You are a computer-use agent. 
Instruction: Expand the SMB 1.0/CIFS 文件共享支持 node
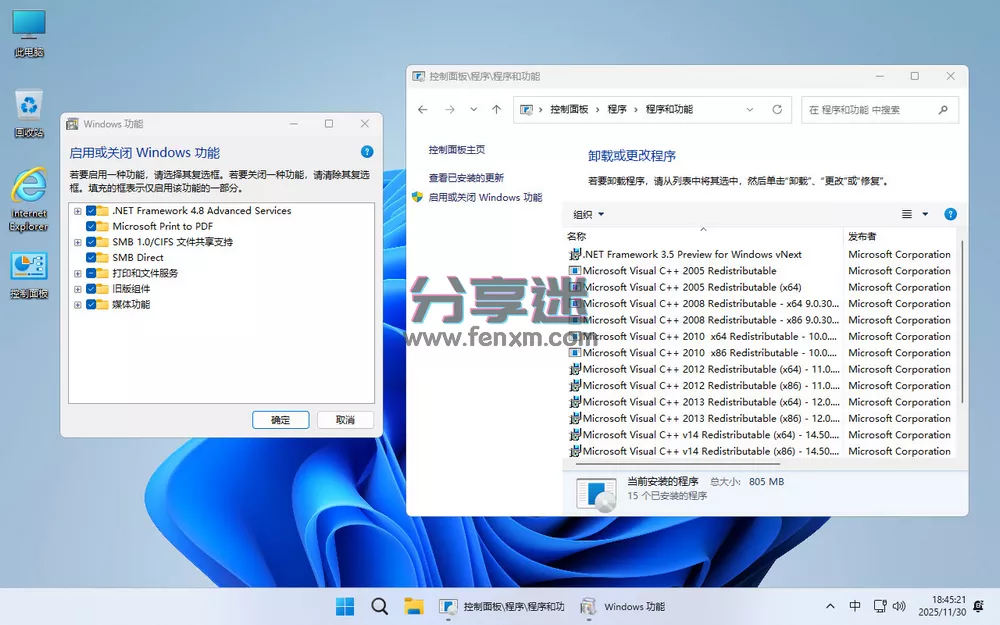tap(78, 241)
